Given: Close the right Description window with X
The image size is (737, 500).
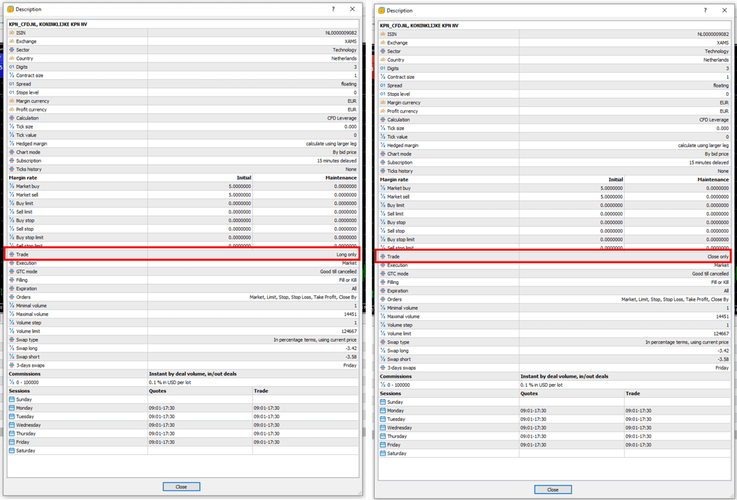Looking at the screenshot, I should coord(724,10).
